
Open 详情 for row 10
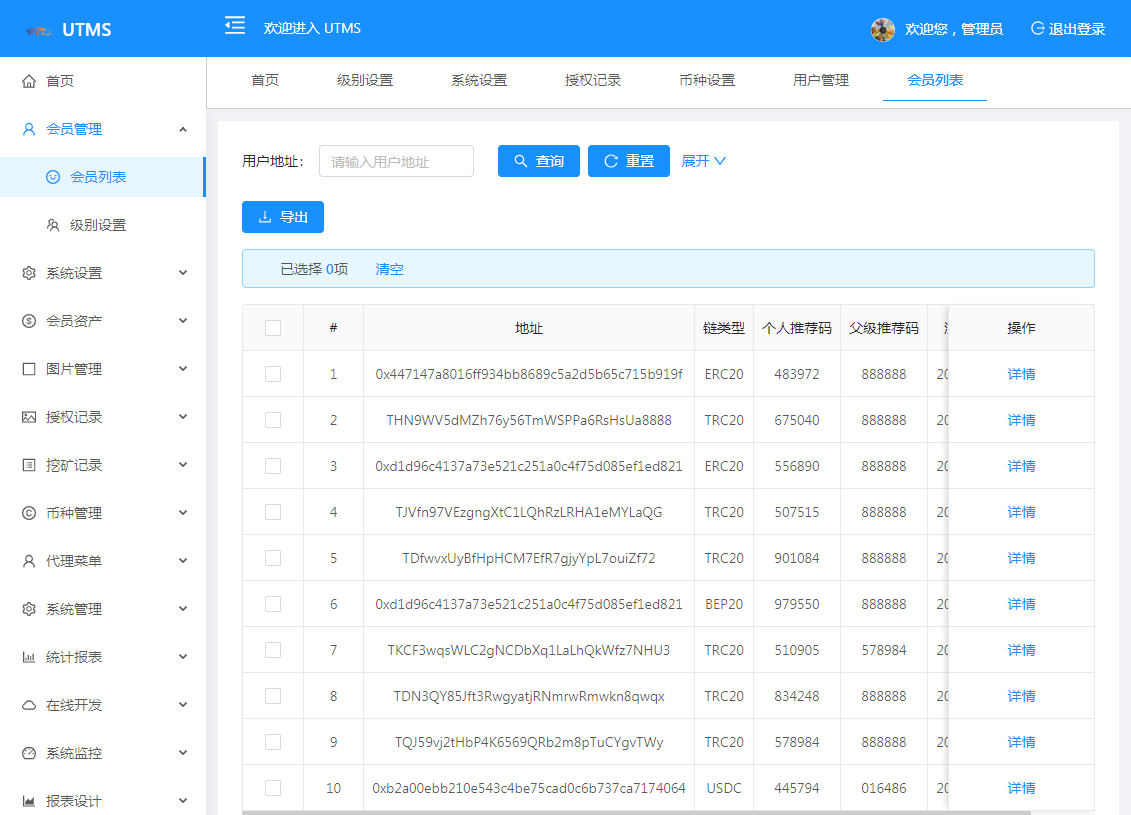(1021, 788)
